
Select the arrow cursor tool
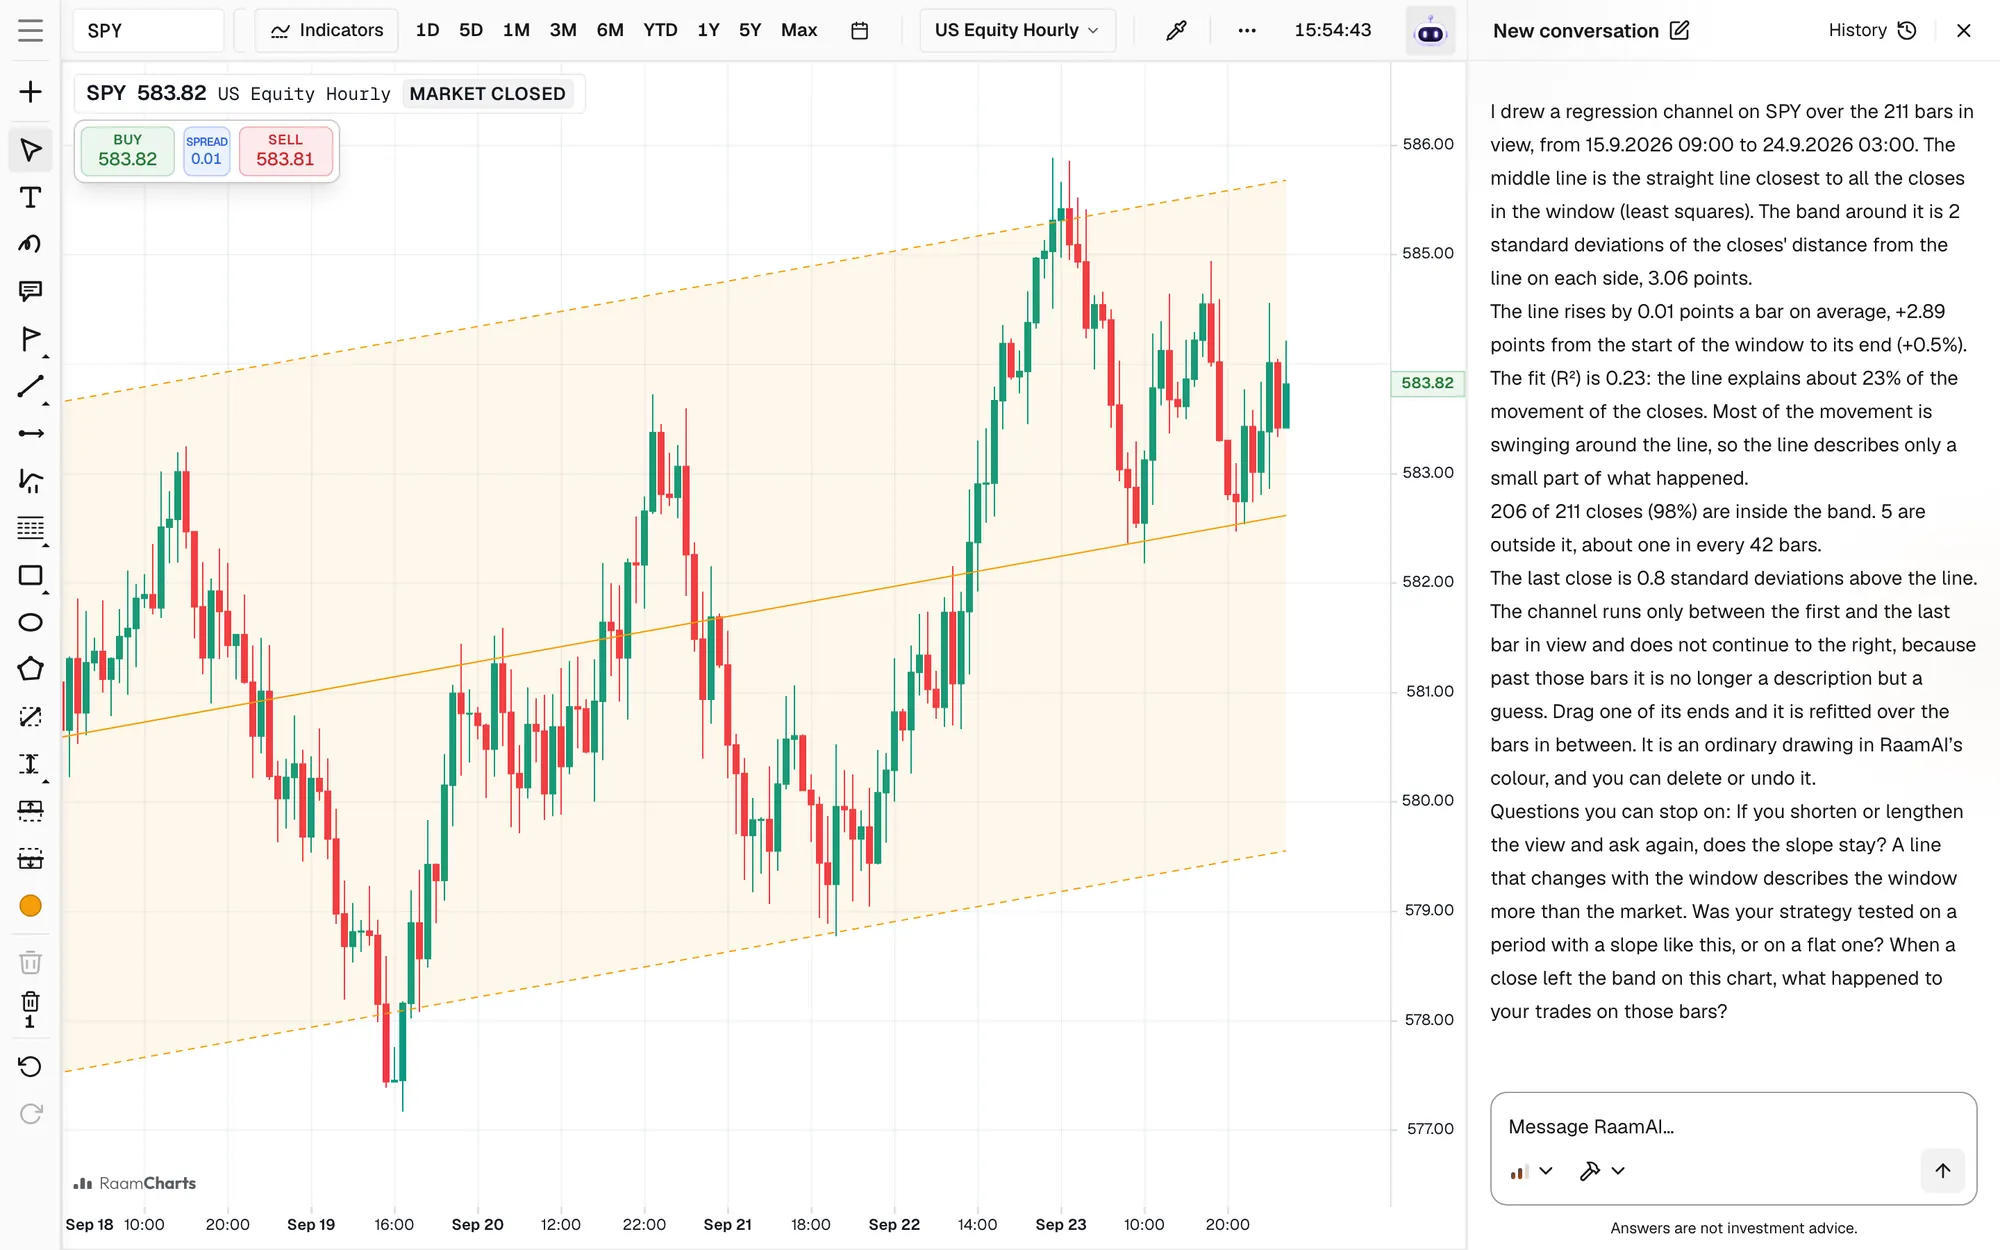(30, 150)
